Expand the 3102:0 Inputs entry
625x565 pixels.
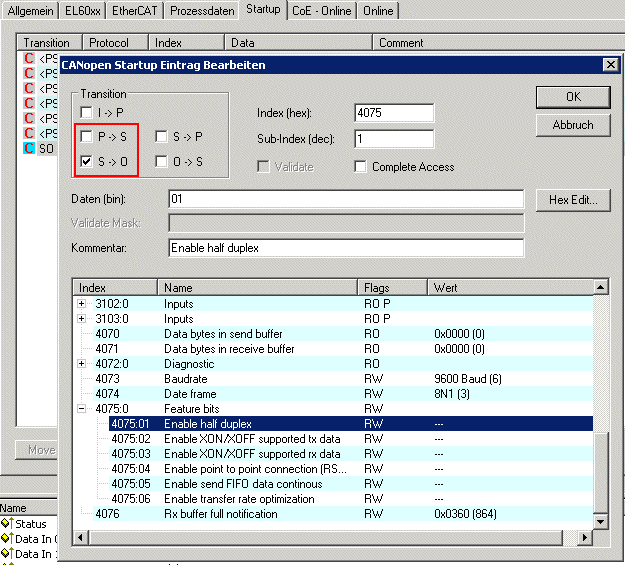81,304
